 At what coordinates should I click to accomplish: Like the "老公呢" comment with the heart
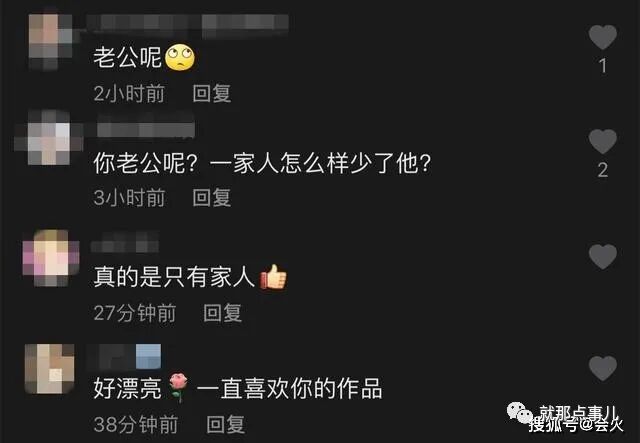pyautogui.click(x=602, y=37)
